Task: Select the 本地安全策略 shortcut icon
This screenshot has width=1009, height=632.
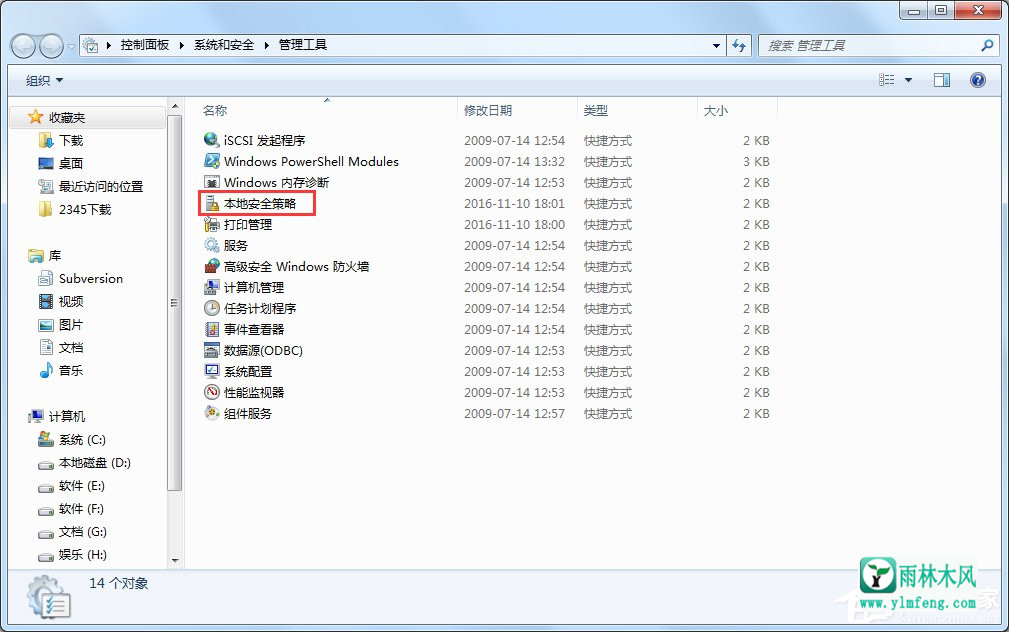Action: coord(212,203)
